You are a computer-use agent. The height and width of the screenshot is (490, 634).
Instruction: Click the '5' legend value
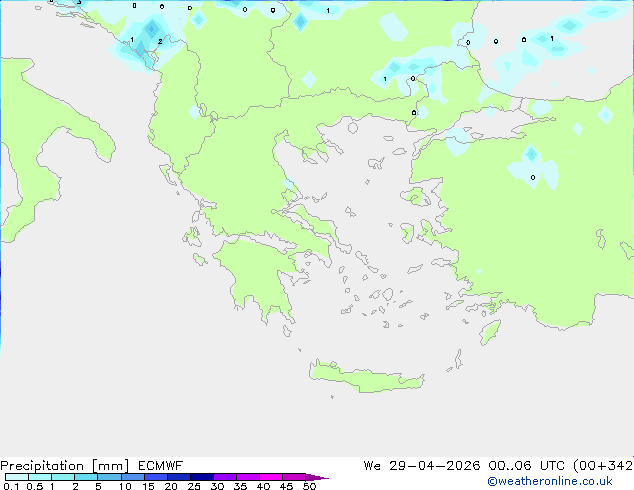coord(98,486)
